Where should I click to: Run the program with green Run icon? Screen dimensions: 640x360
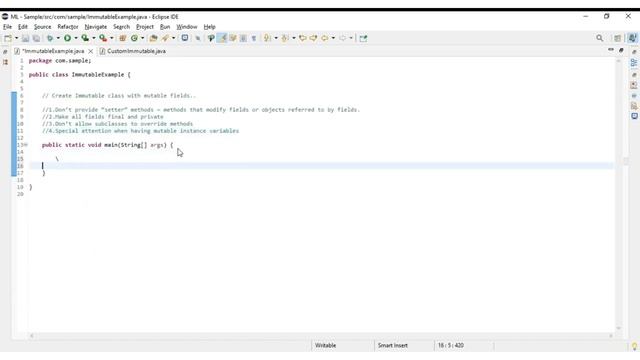[x=67, y=38]
